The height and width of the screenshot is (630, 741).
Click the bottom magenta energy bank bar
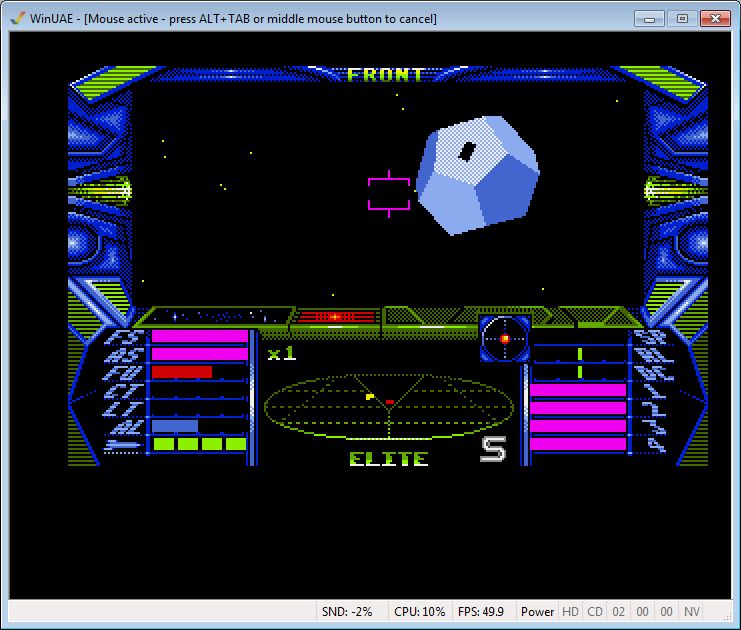(578, 444)
